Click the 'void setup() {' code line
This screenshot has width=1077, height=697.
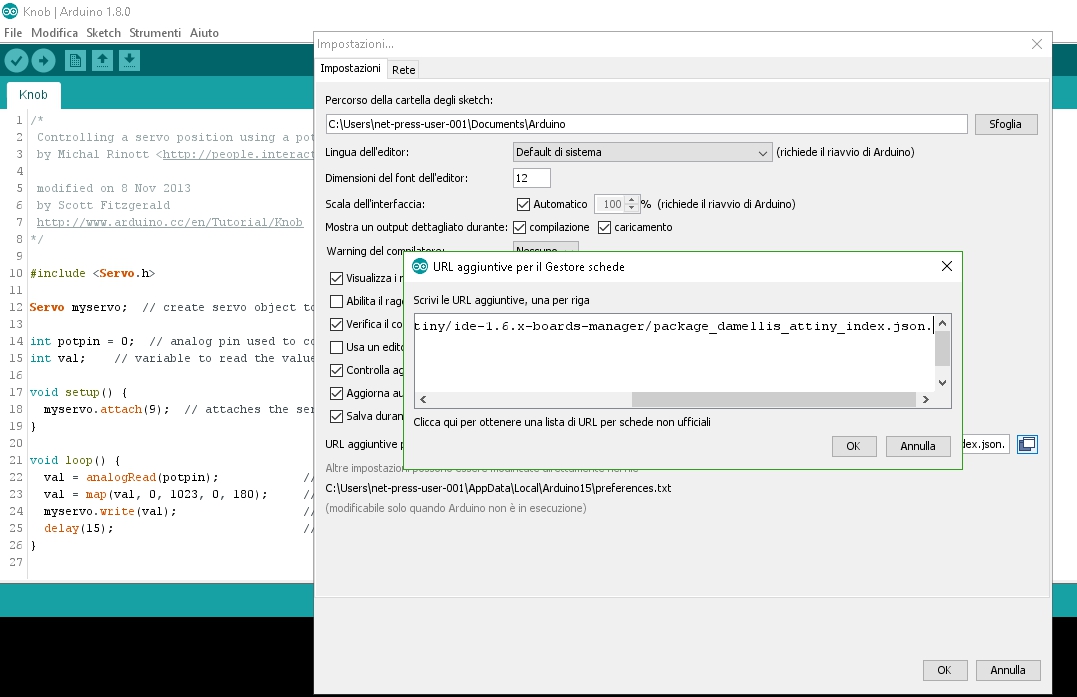78,392
